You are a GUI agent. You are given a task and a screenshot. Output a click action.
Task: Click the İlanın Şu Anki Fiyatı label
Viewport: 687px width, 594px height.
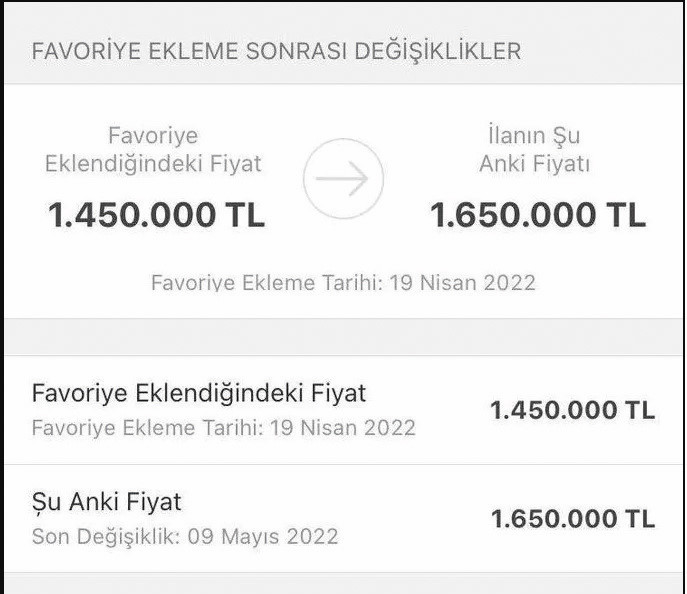tap(534, 149)
